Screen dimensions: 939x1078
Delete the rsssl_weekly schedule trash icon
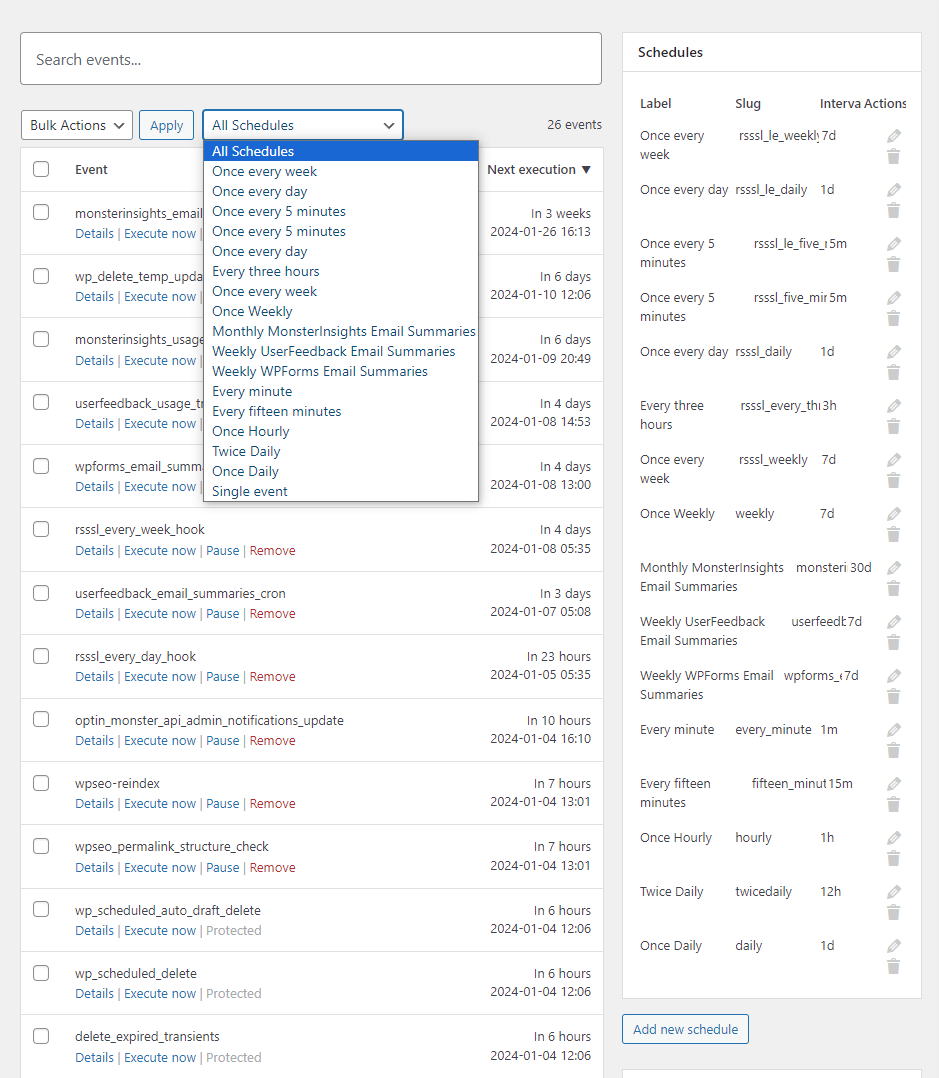(x=894, y=481)
